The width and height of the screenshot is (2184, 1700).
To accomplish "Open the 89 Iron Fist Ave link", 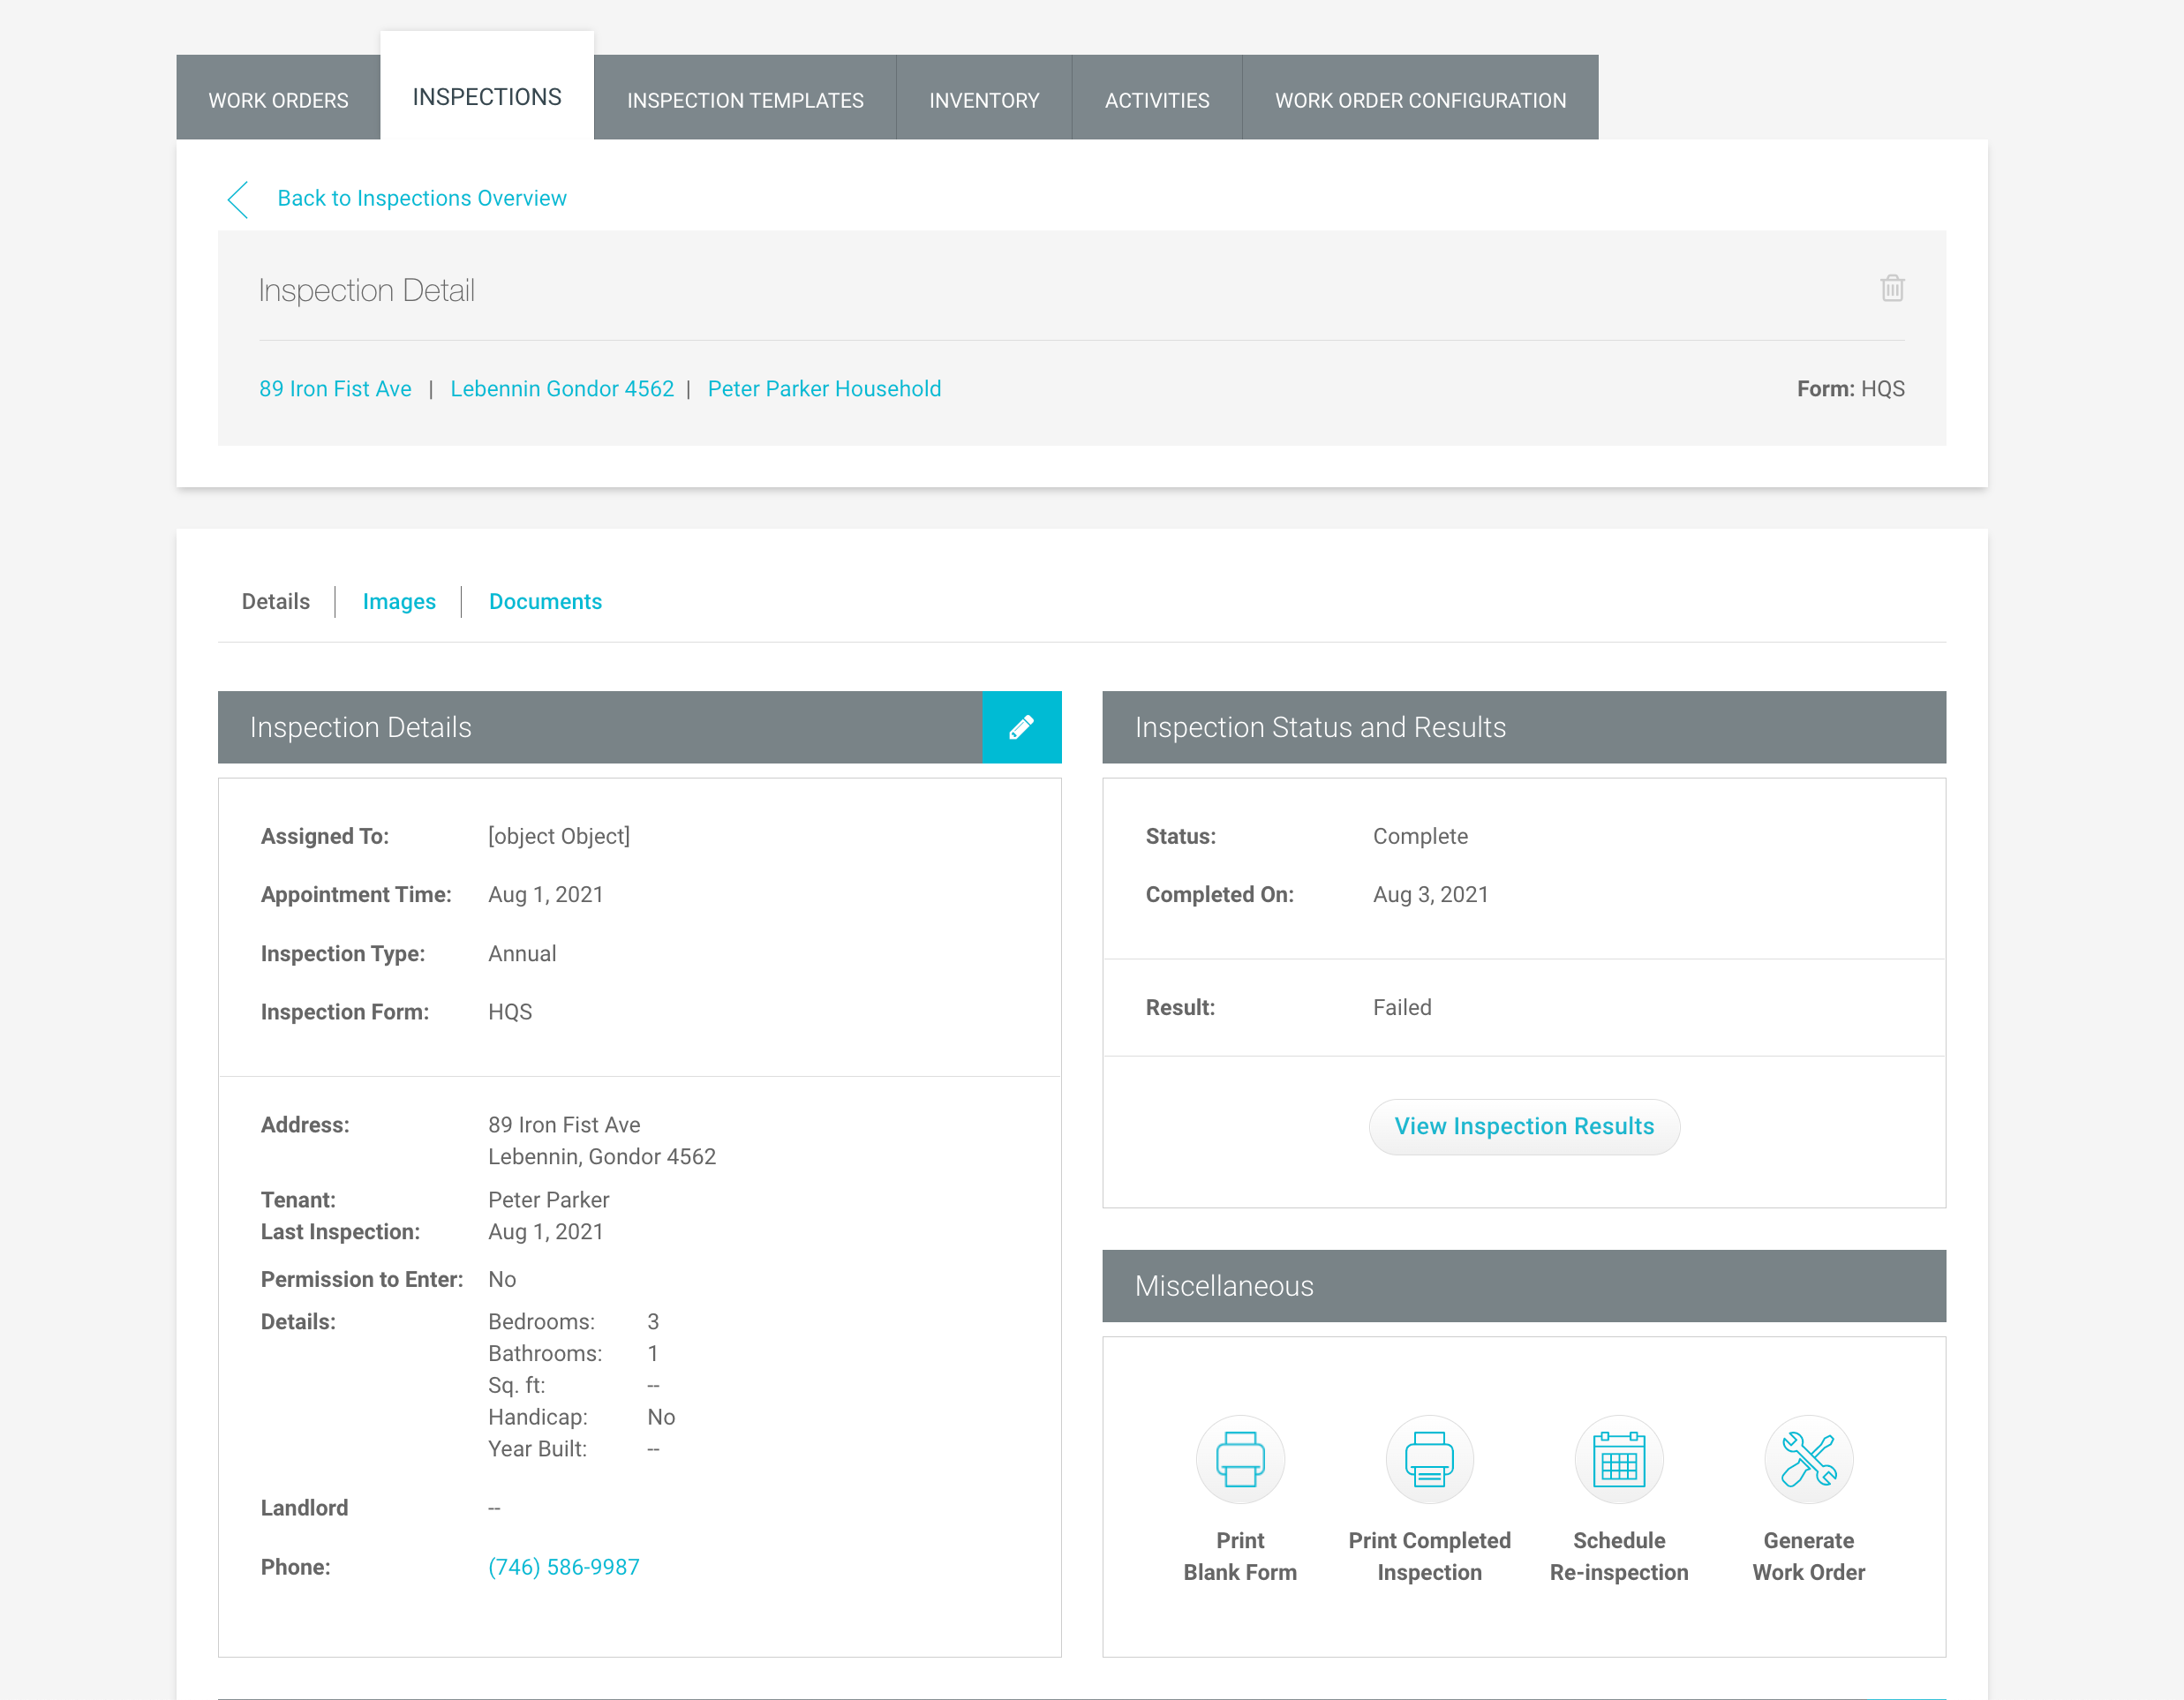I will [x=335, y=389].
